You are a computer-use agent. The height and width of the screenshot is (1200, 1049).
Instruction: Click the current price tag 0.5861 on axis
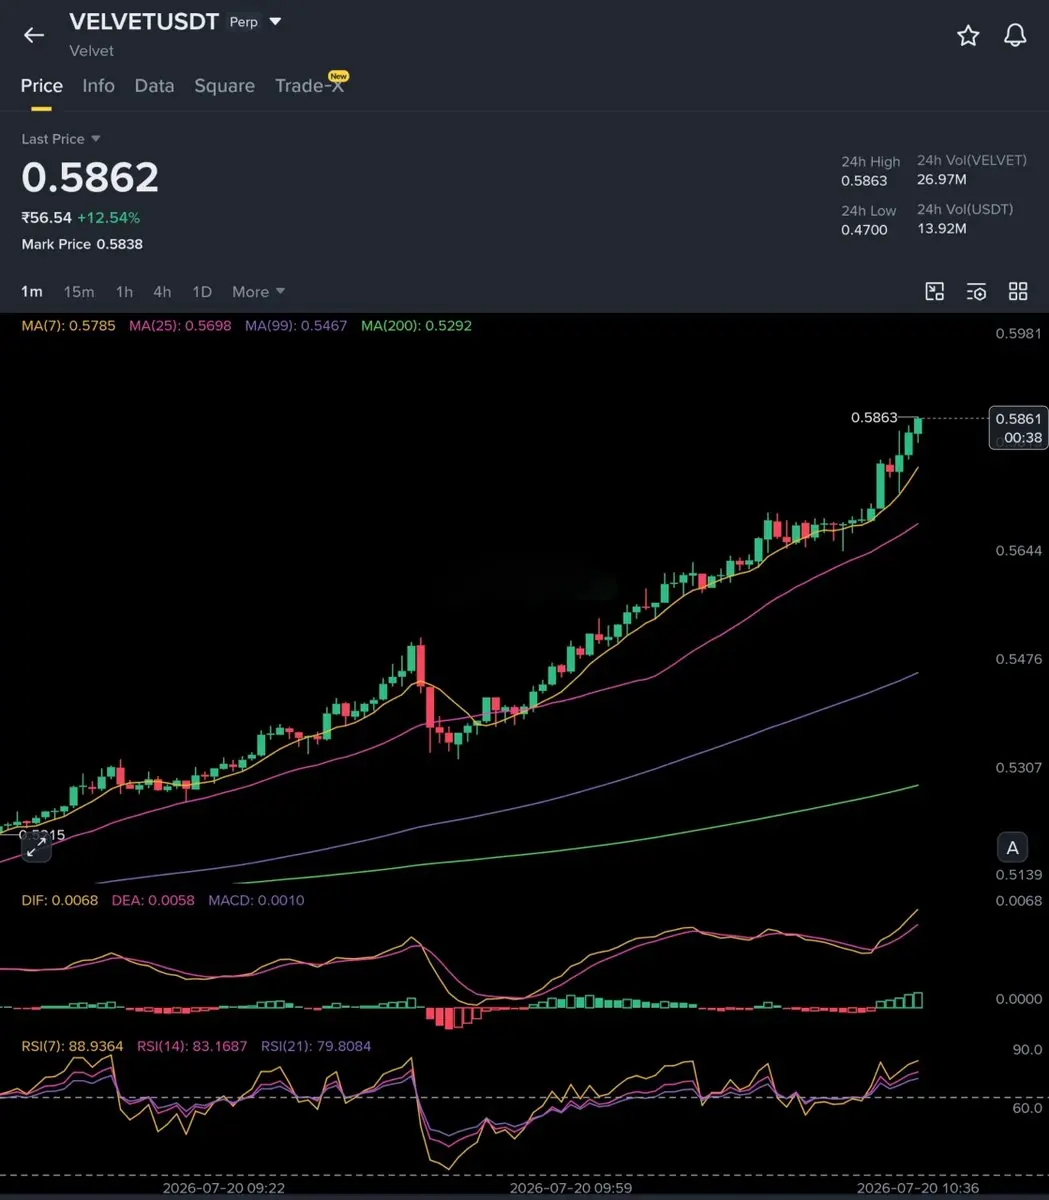coord(1018,428)
